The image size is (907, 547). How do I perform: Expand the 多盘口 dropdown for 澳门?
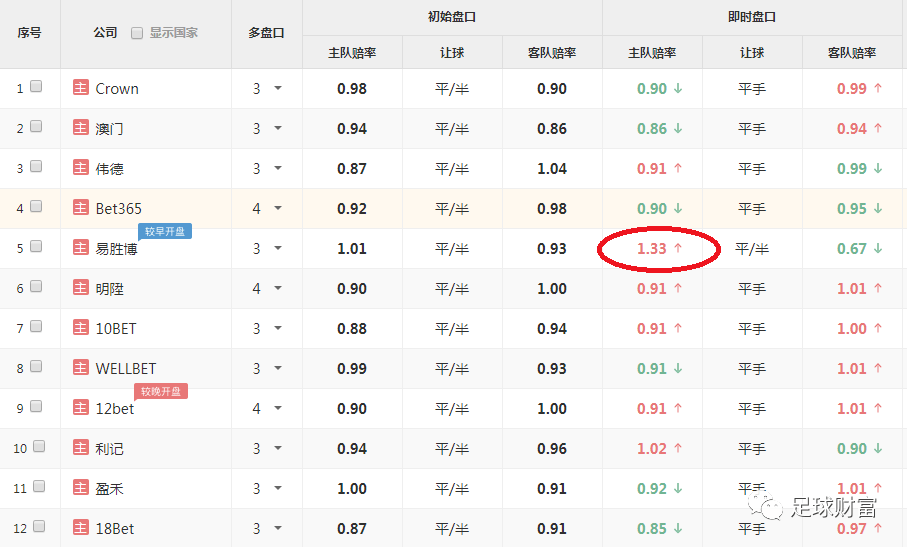click(278, 128)
